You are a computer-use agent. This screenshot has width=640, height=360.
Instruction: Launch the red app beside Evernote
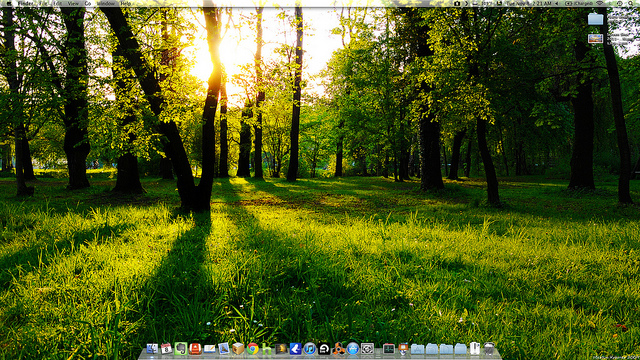click(195, 349)
